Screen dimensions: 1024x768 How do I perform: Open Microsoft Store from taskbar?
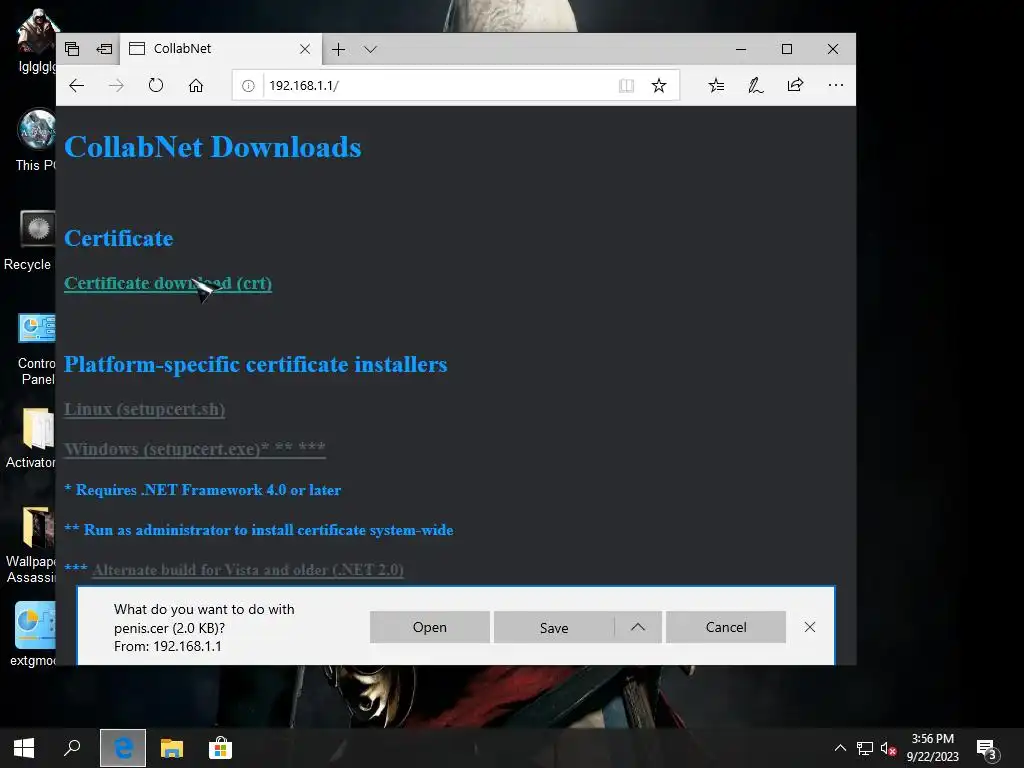coord(220,748)
